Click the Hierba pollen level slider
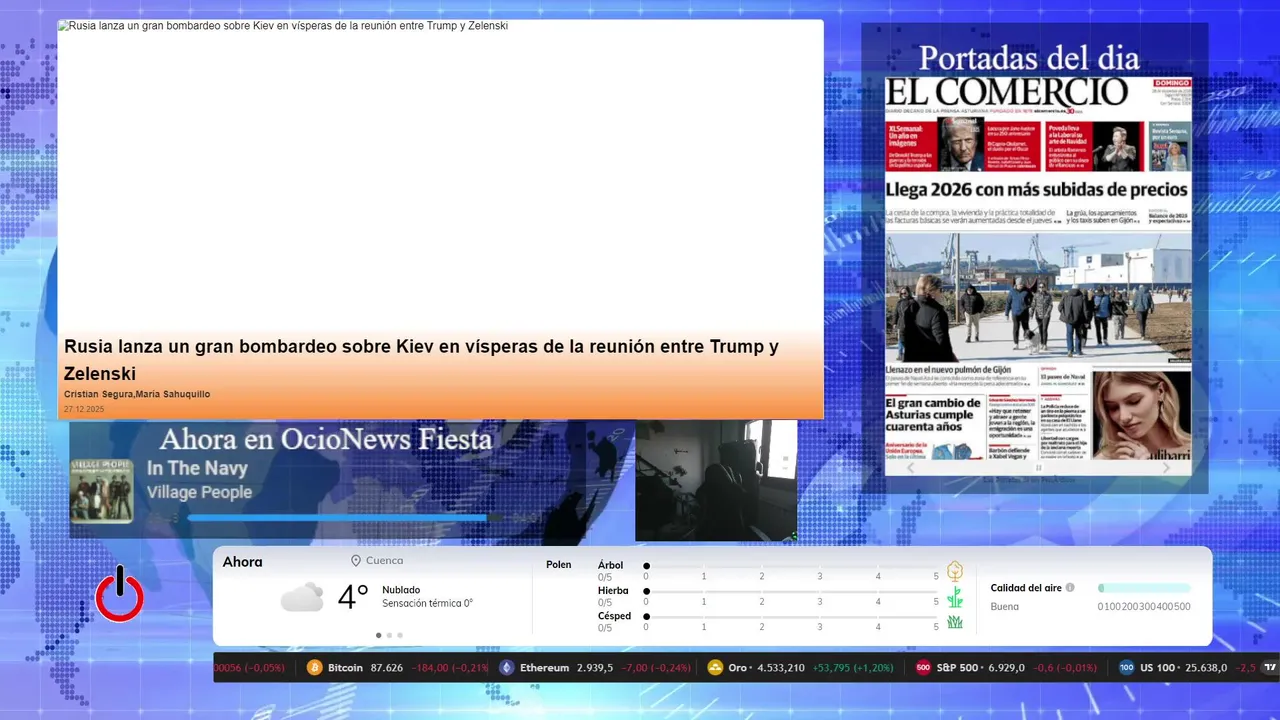The height and width of the screenshot is (720, 1280). pyautogui.click(x=791, y=591)
